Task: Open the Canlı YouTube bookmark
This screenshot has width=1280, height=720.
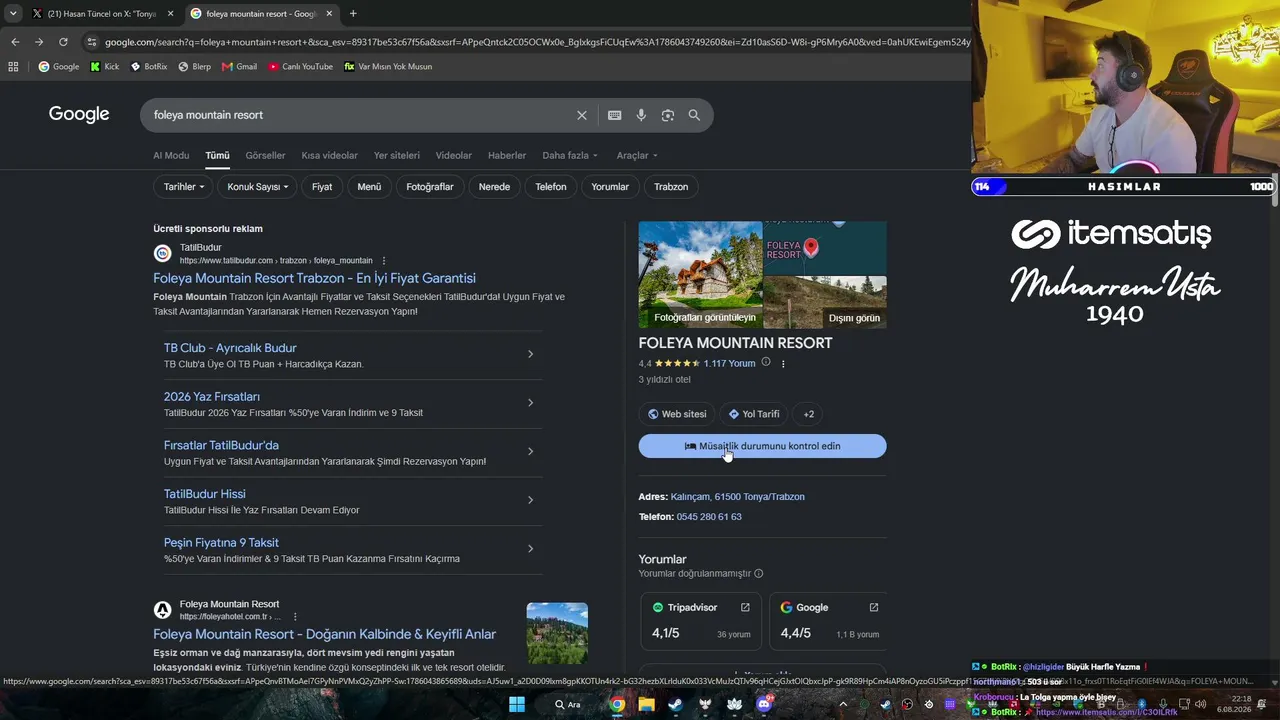Action: coord(300,67)
